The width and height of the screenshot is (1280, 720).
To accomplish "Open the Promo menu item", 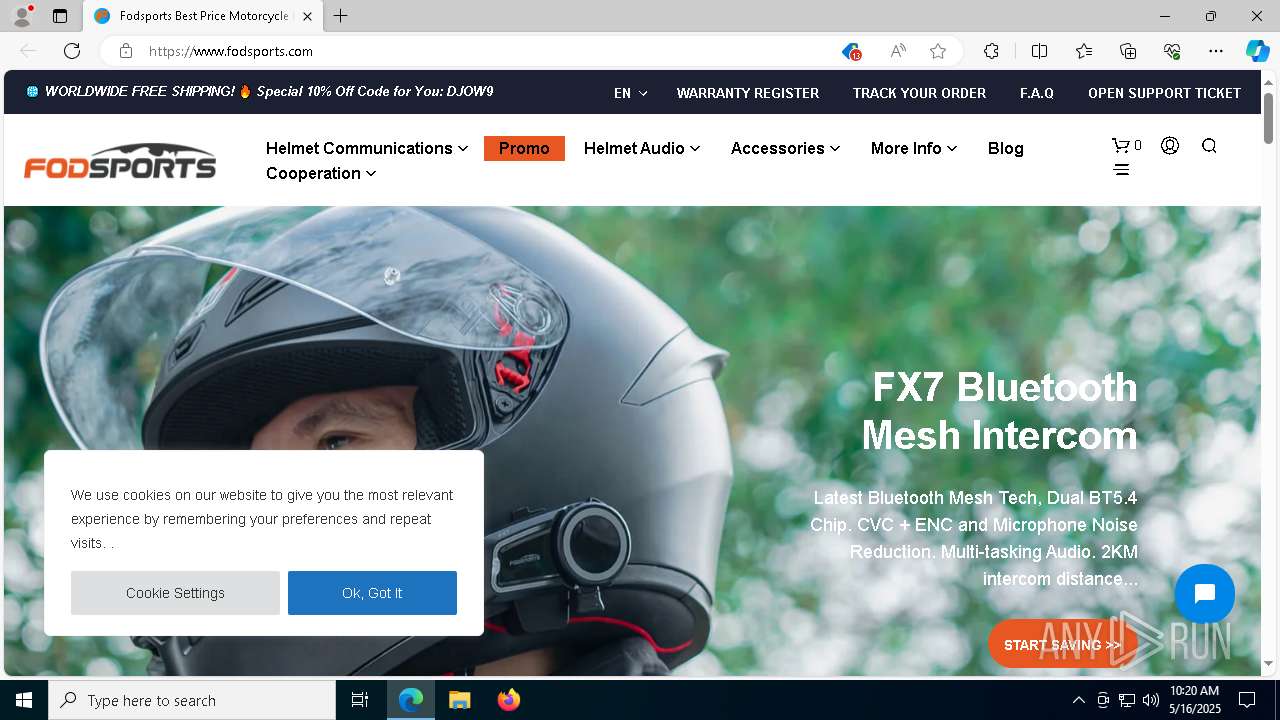I will pyautogui.click(x=524, y=148).
